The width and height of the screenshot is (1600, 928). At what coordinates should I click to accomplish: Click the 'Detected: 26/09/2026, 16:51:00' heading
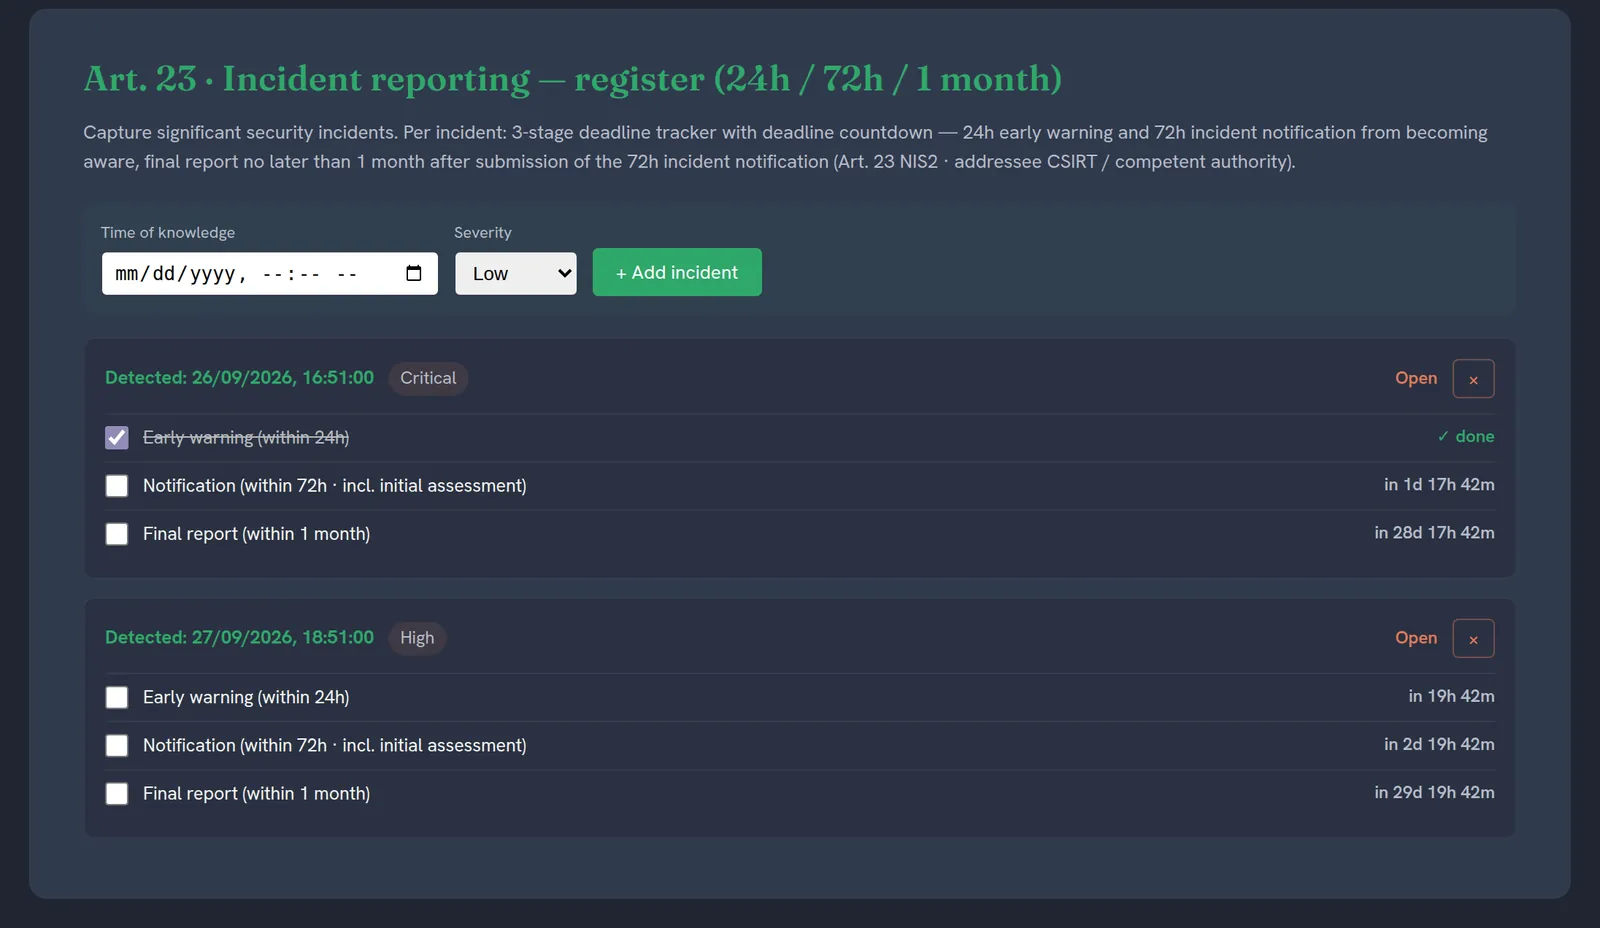[239, 378]
